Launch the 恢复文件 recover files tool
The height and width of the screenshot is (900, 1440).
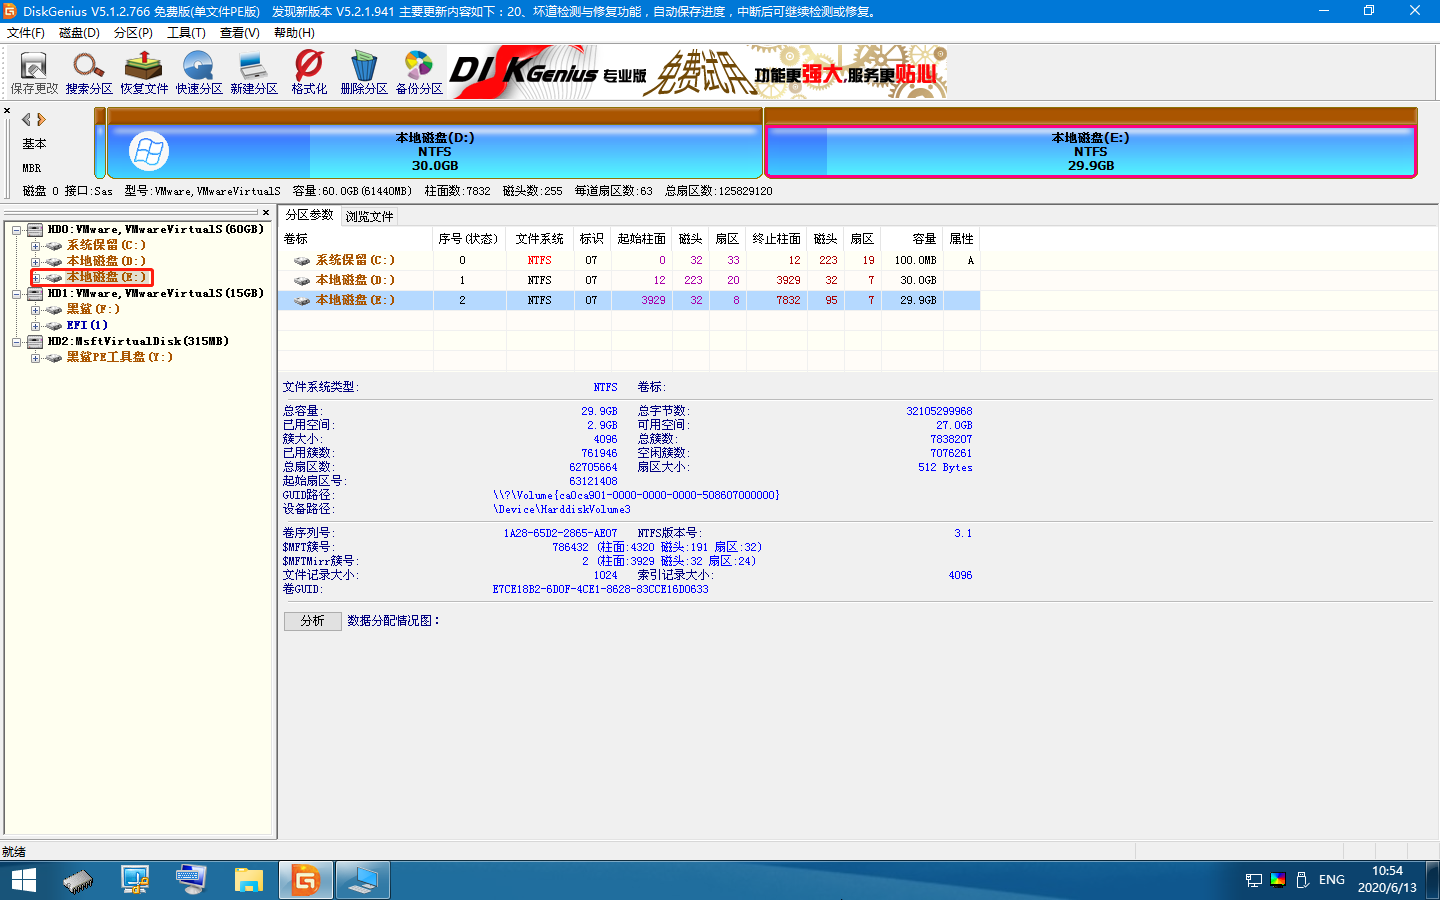(x=144, y=73)
